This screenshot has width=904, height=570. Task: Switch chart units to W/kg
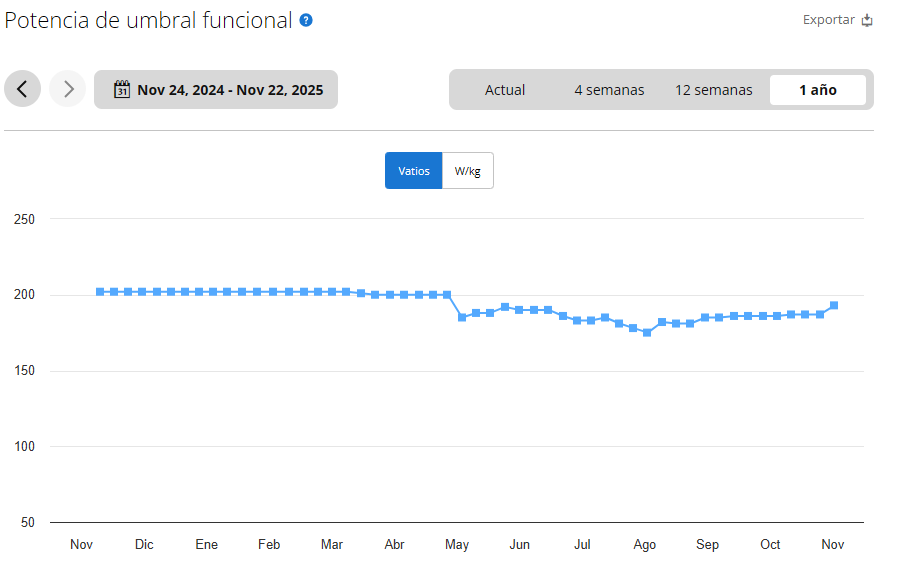click(468, 171)
